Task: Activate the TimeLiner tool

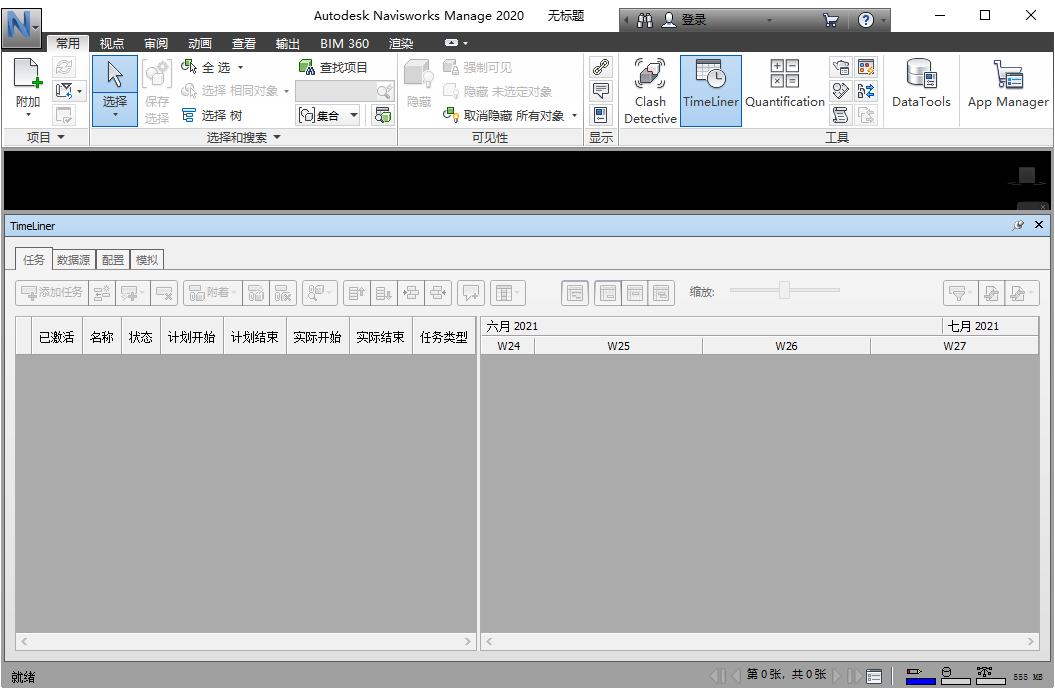Action: (710, 90)
